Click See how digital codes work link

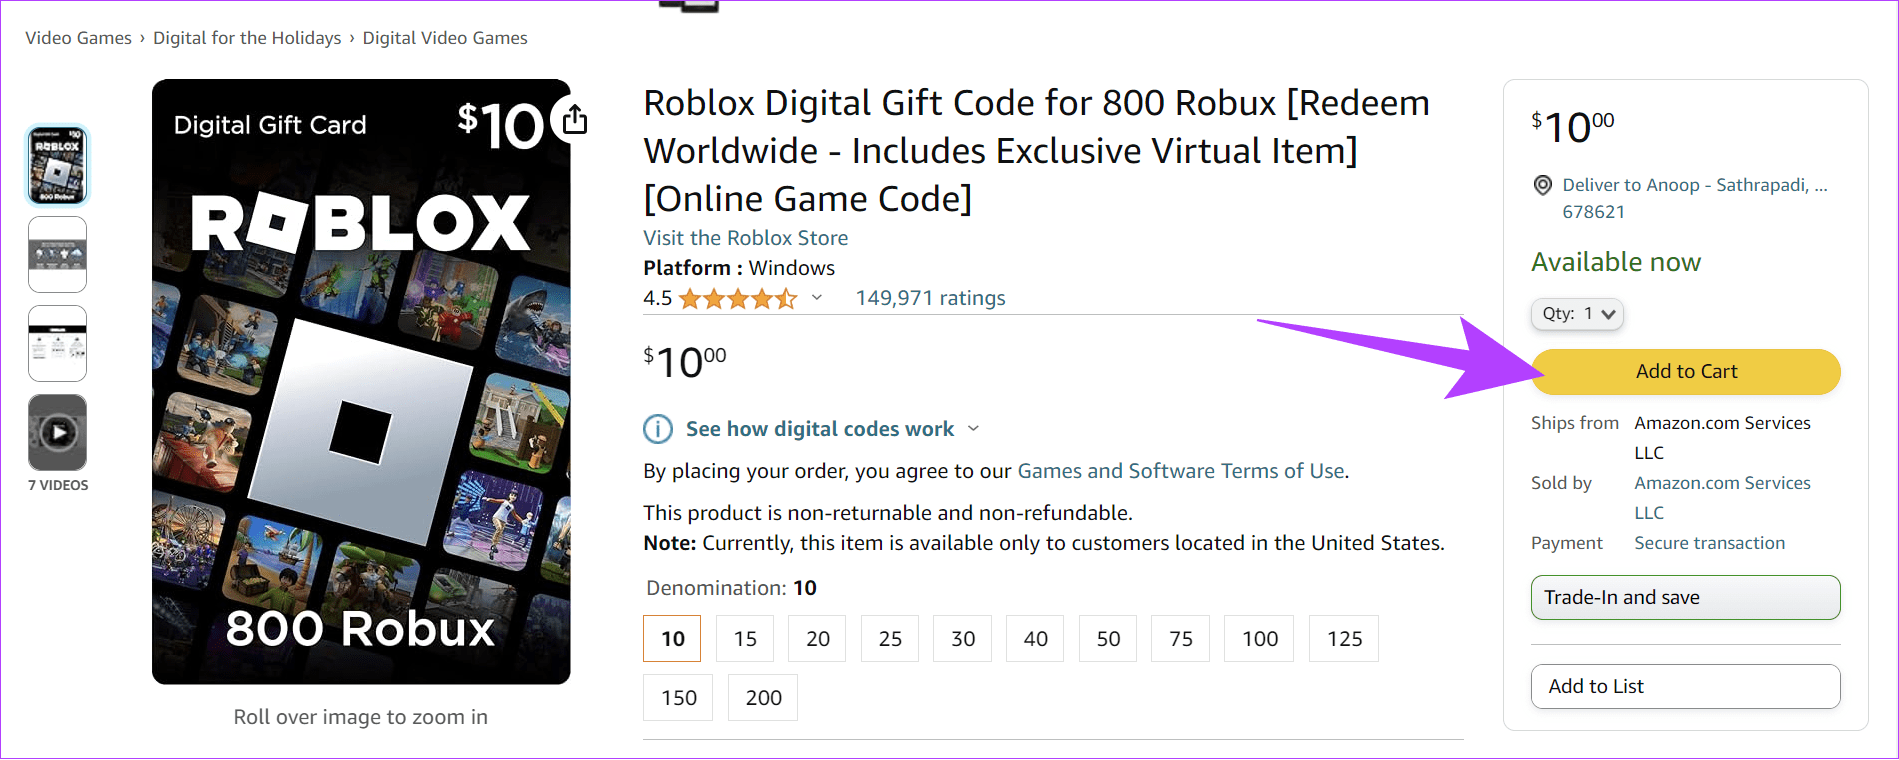[x=820, y=429]
